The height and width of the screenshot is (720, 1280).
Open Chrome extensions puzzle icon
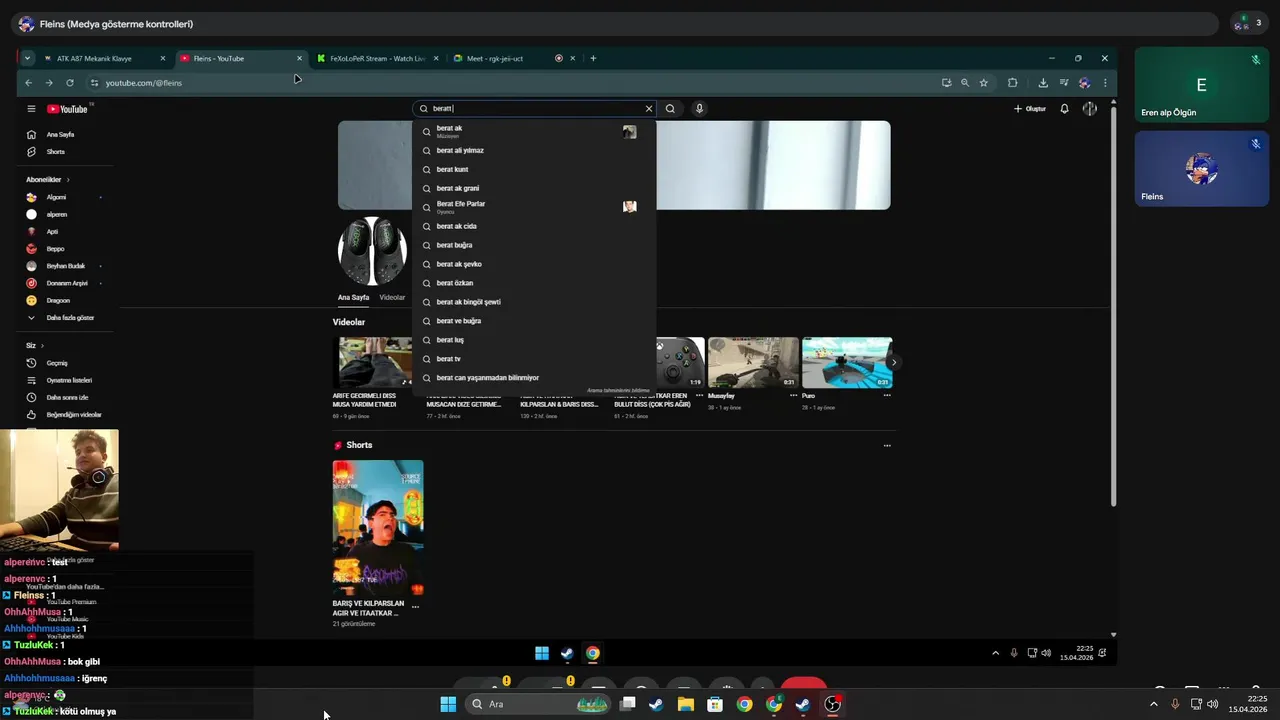click(1012, 83)
